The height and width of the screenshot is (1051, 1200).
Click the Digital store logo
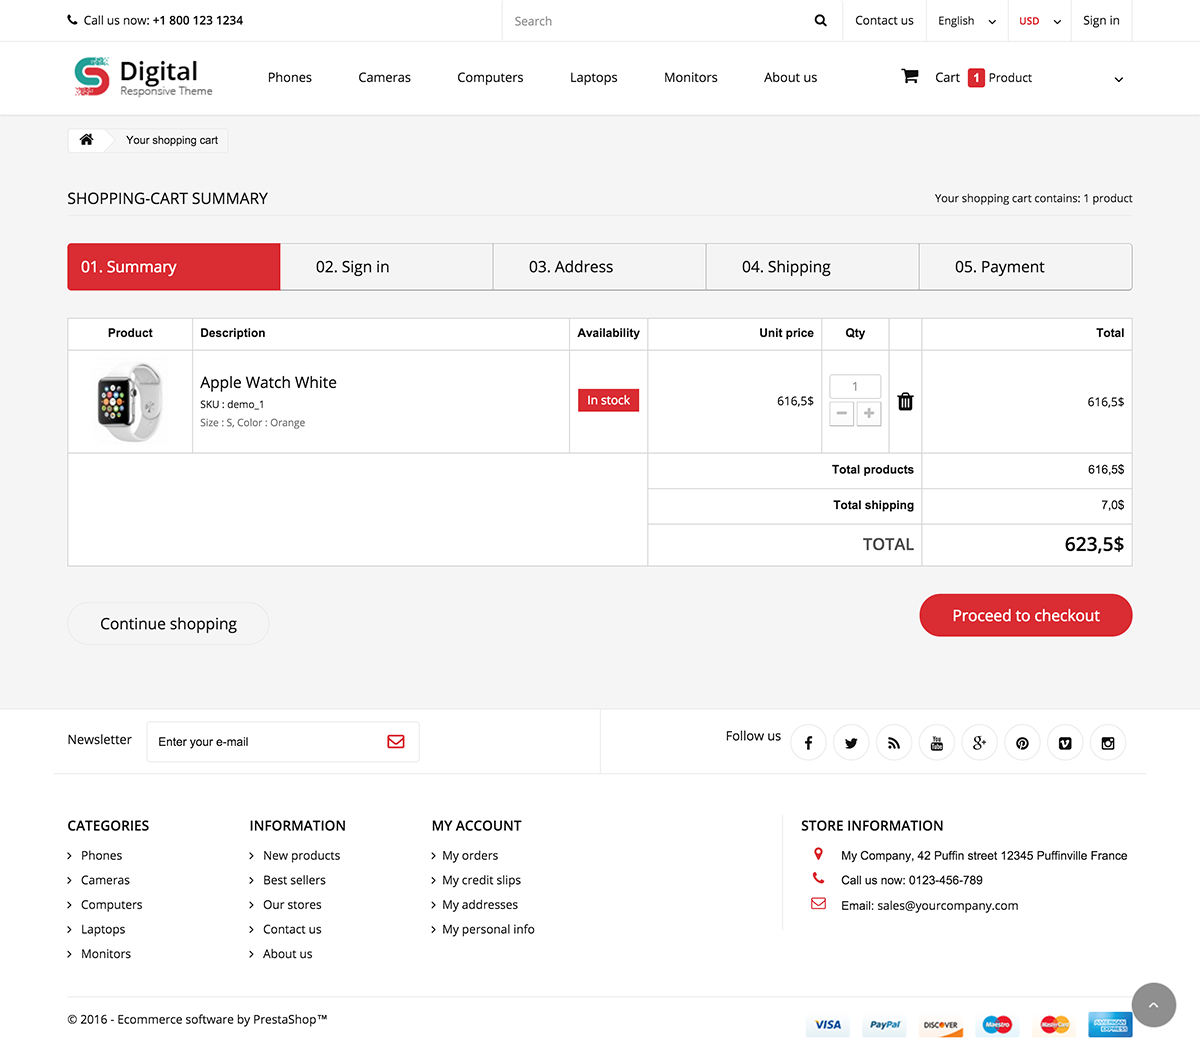[x=143, y=77]
